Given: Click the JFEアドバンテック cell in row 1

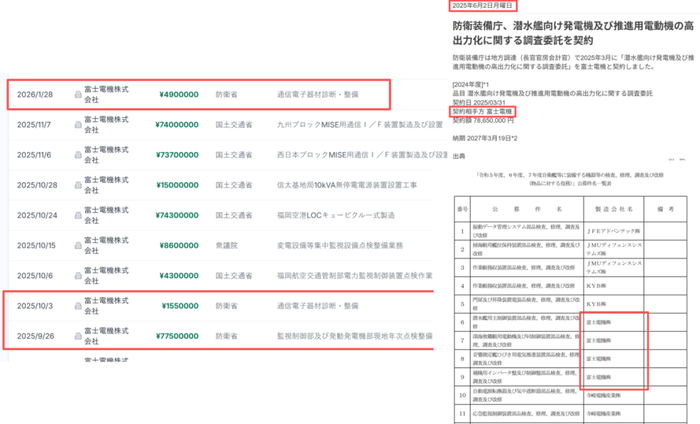Looking at the screenshot, I should tap(613, 231).
